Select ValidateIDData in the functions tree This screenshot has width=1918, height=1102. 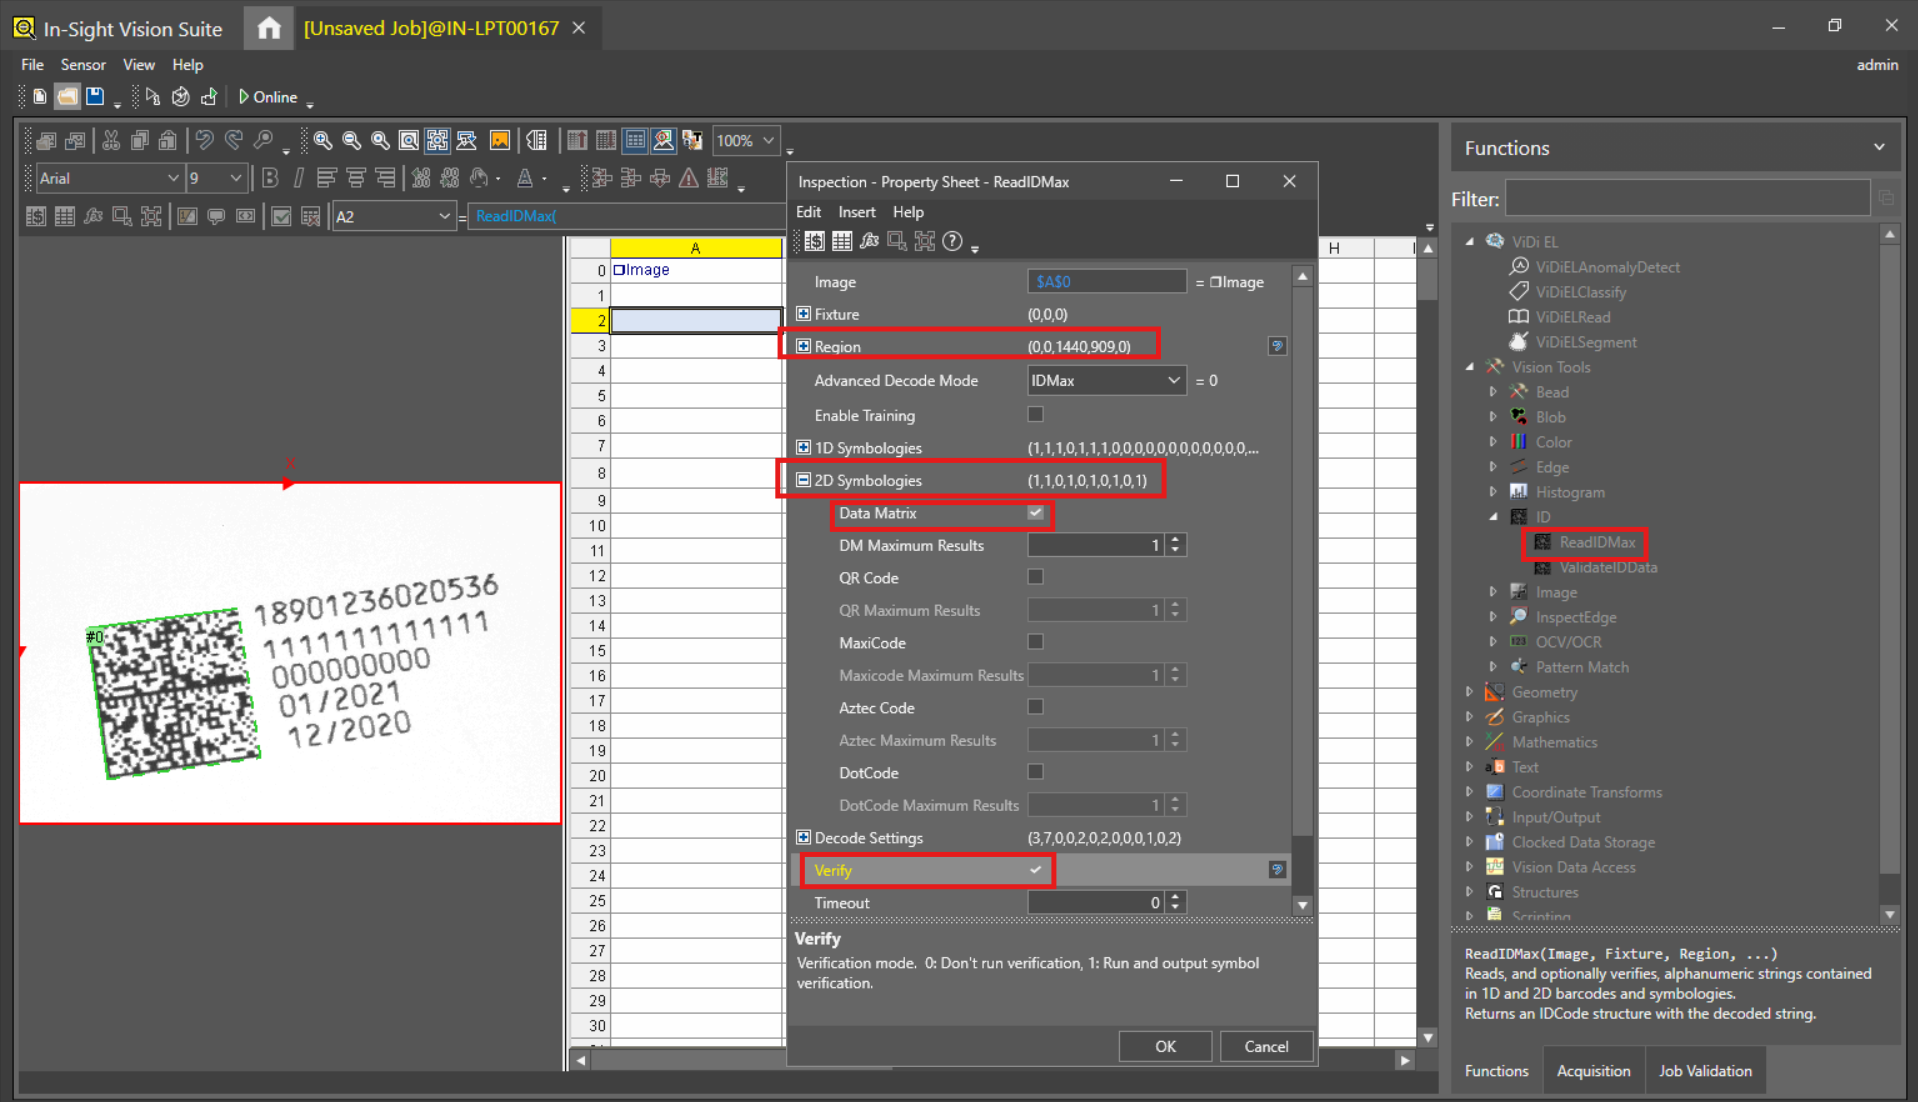[x=1608, y=567]
